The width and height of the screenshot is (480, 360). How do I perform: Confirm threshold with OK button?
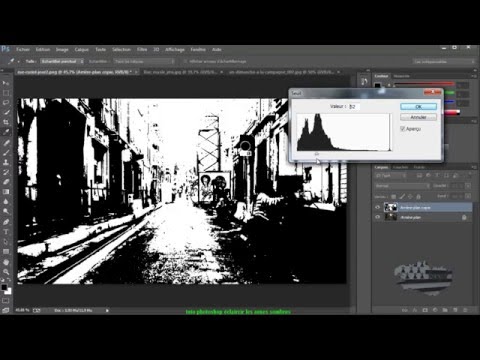click(x=418, y=107)
